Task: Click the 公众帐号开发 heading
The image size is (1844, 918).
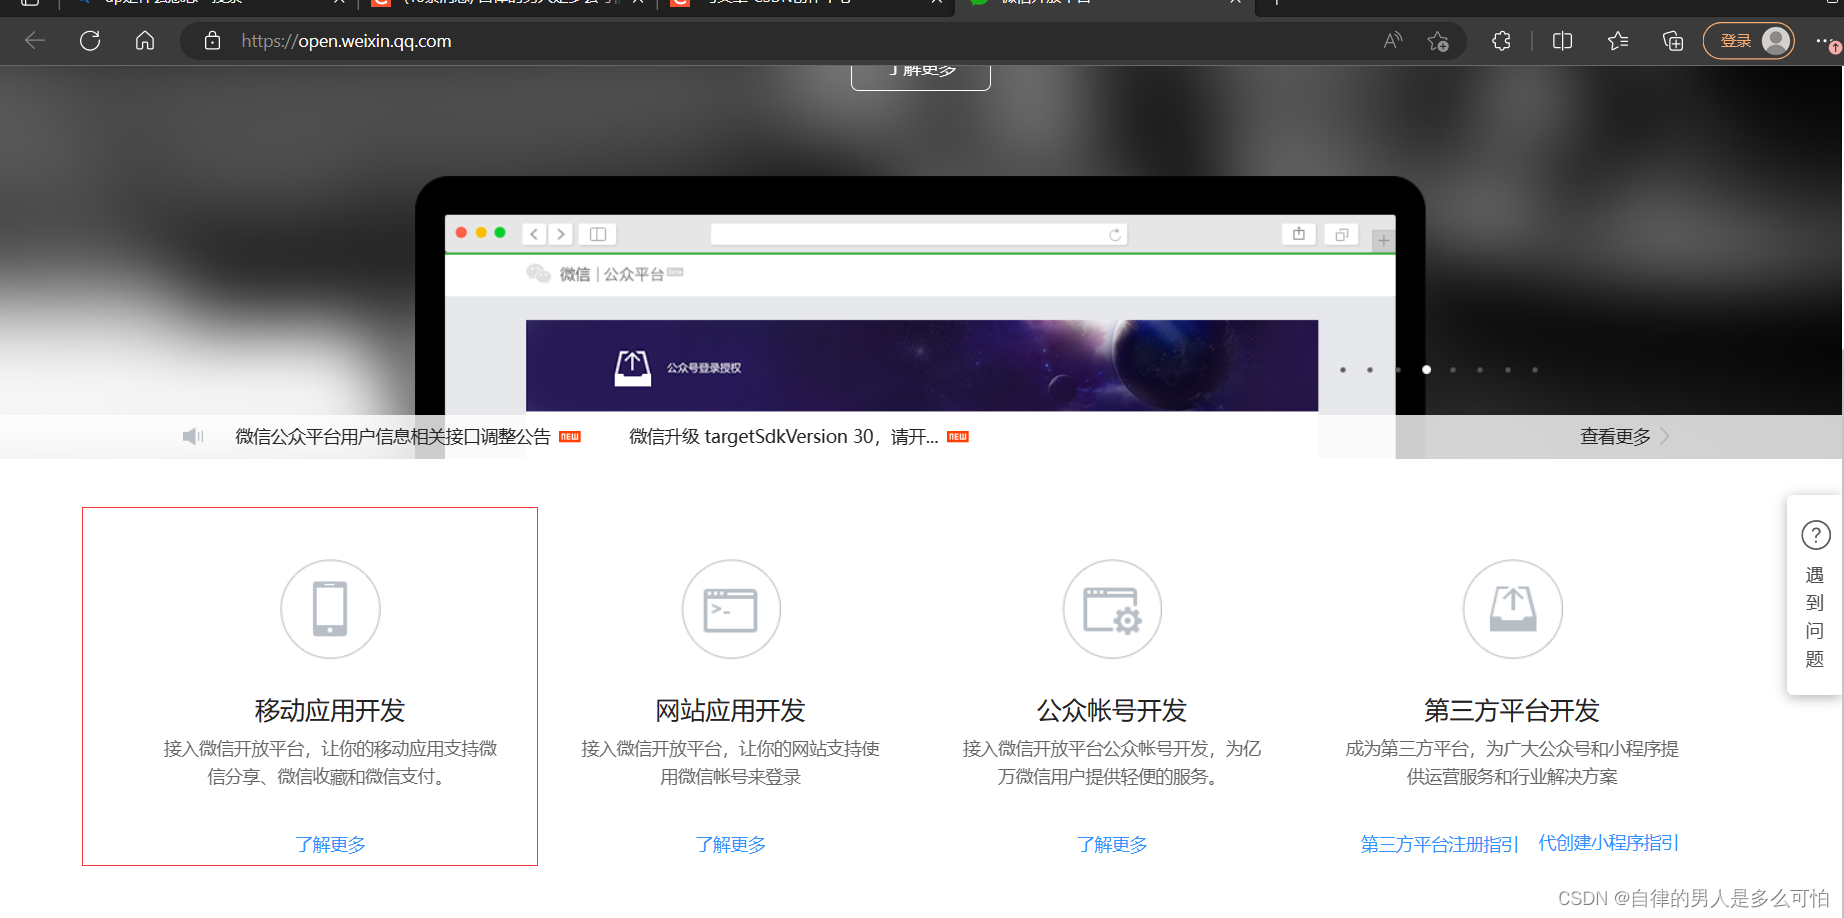Action: [x=1112, y=711]
